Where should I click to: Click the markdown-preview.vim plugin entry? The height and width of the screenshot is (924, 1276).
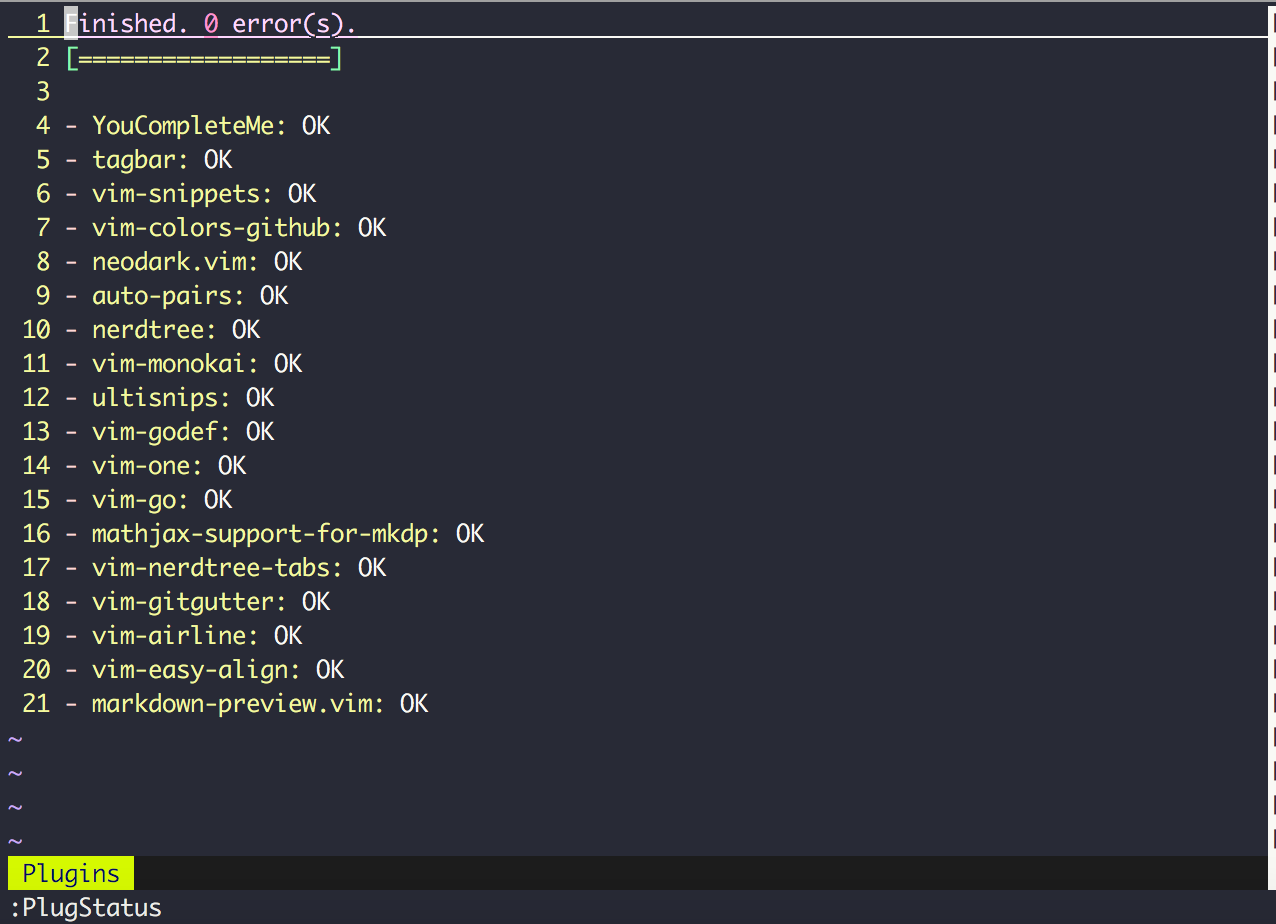tap(236, 703)
